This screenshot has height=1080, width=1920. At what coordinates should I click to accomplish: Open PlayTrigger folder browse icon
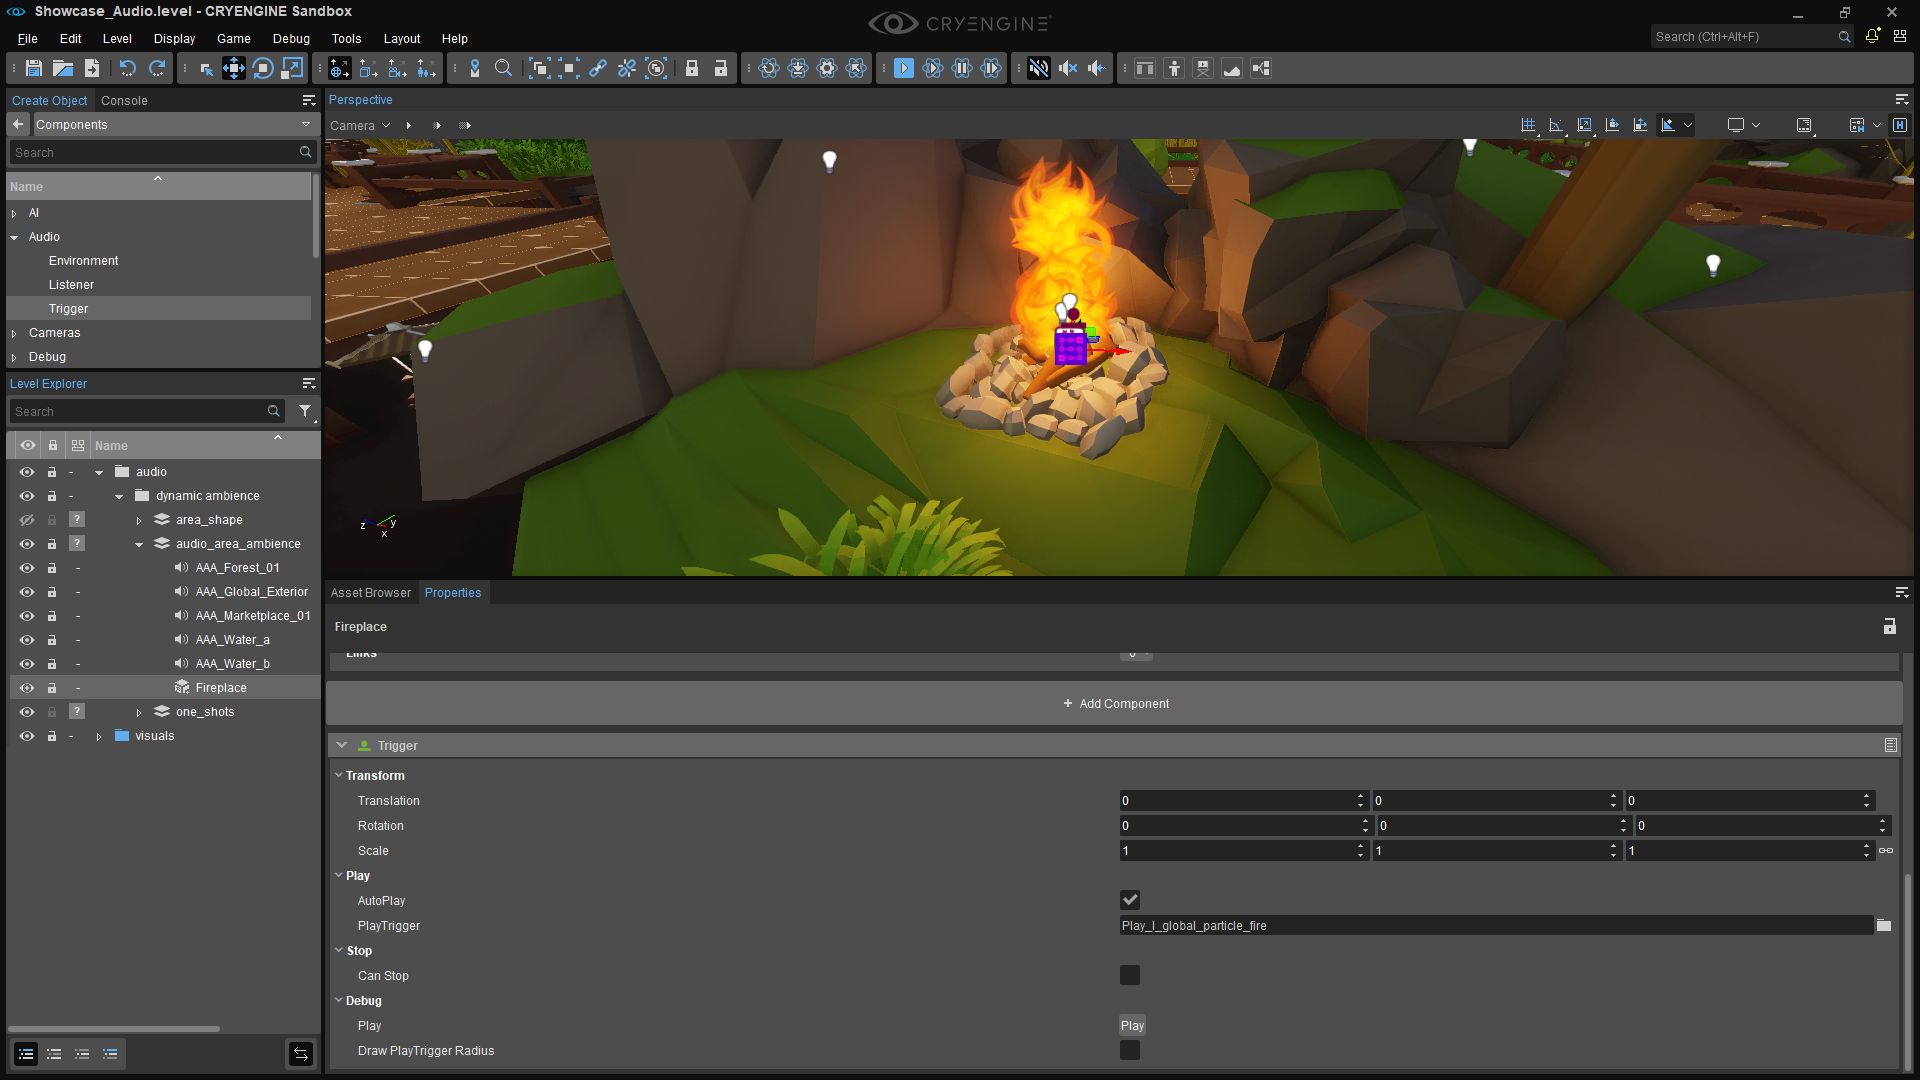pos(1884,926)
